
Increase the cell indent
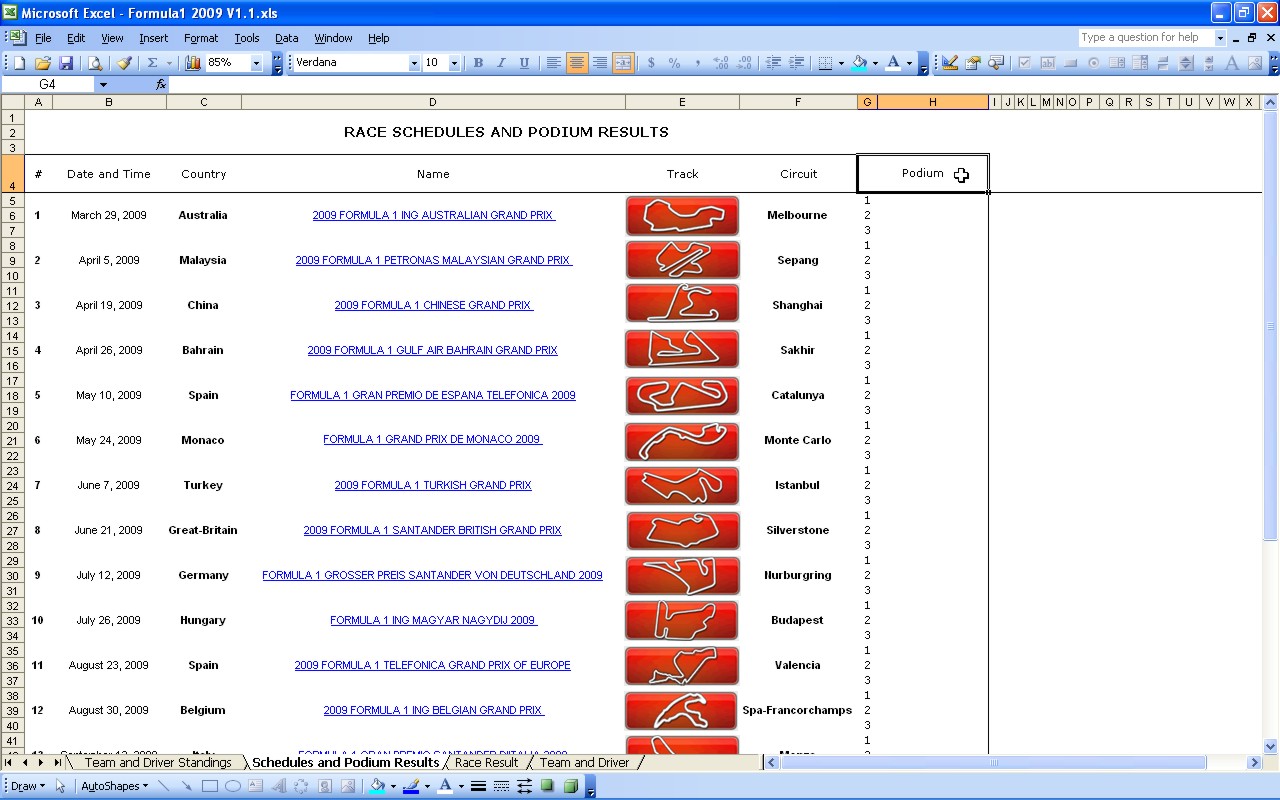coord(796,62)
